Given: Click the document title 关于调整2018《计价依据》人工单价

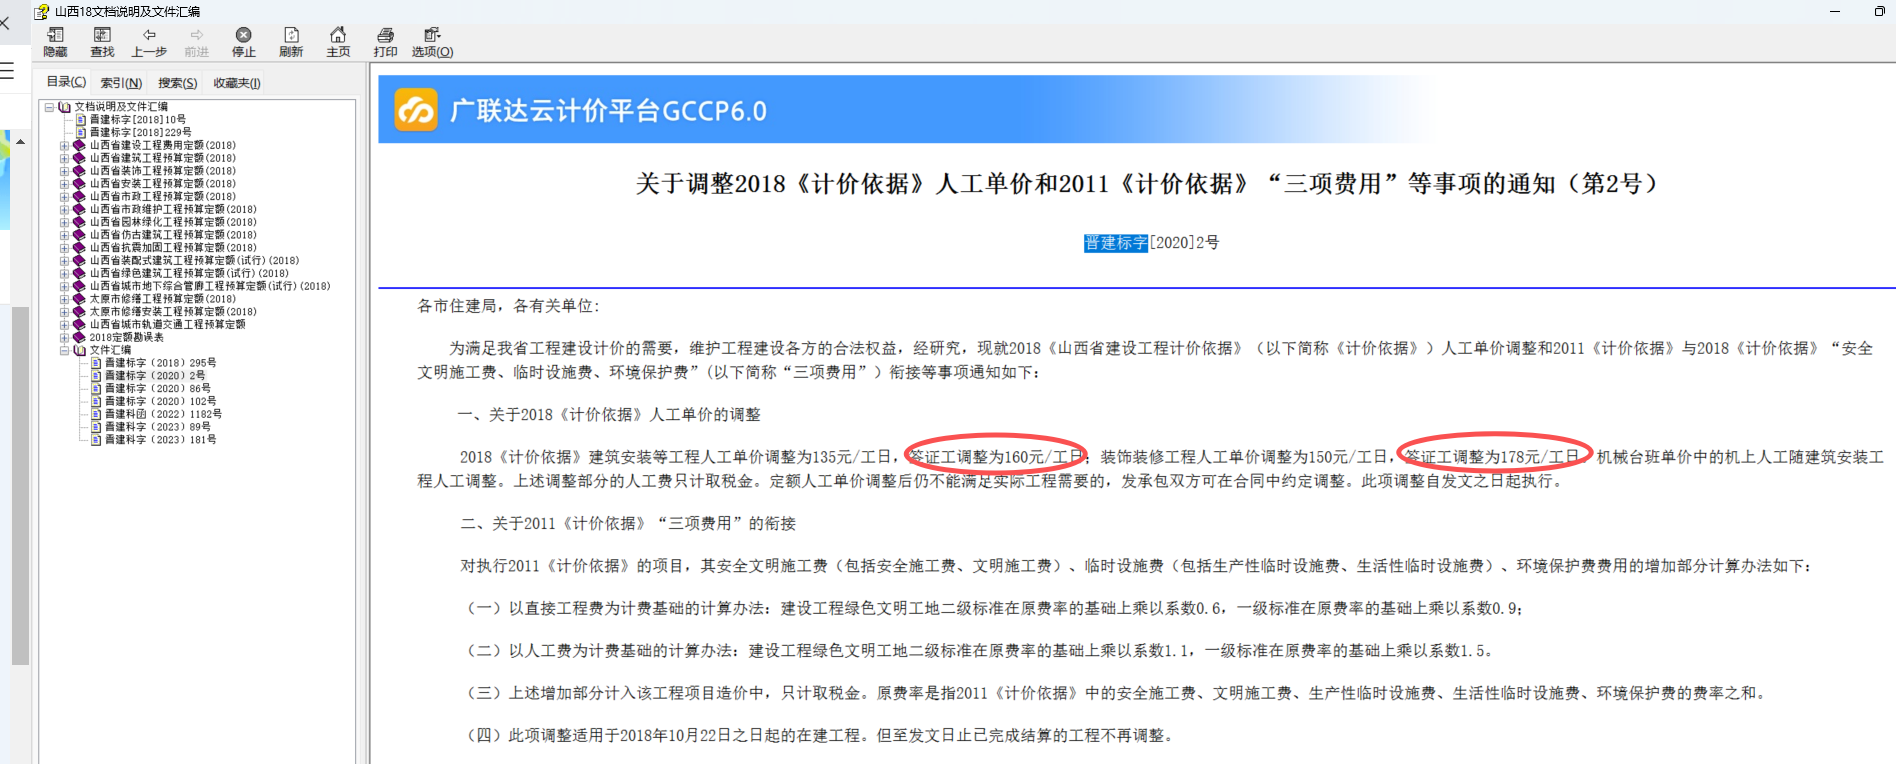Looking at the screenshot, I should 1147,184.
